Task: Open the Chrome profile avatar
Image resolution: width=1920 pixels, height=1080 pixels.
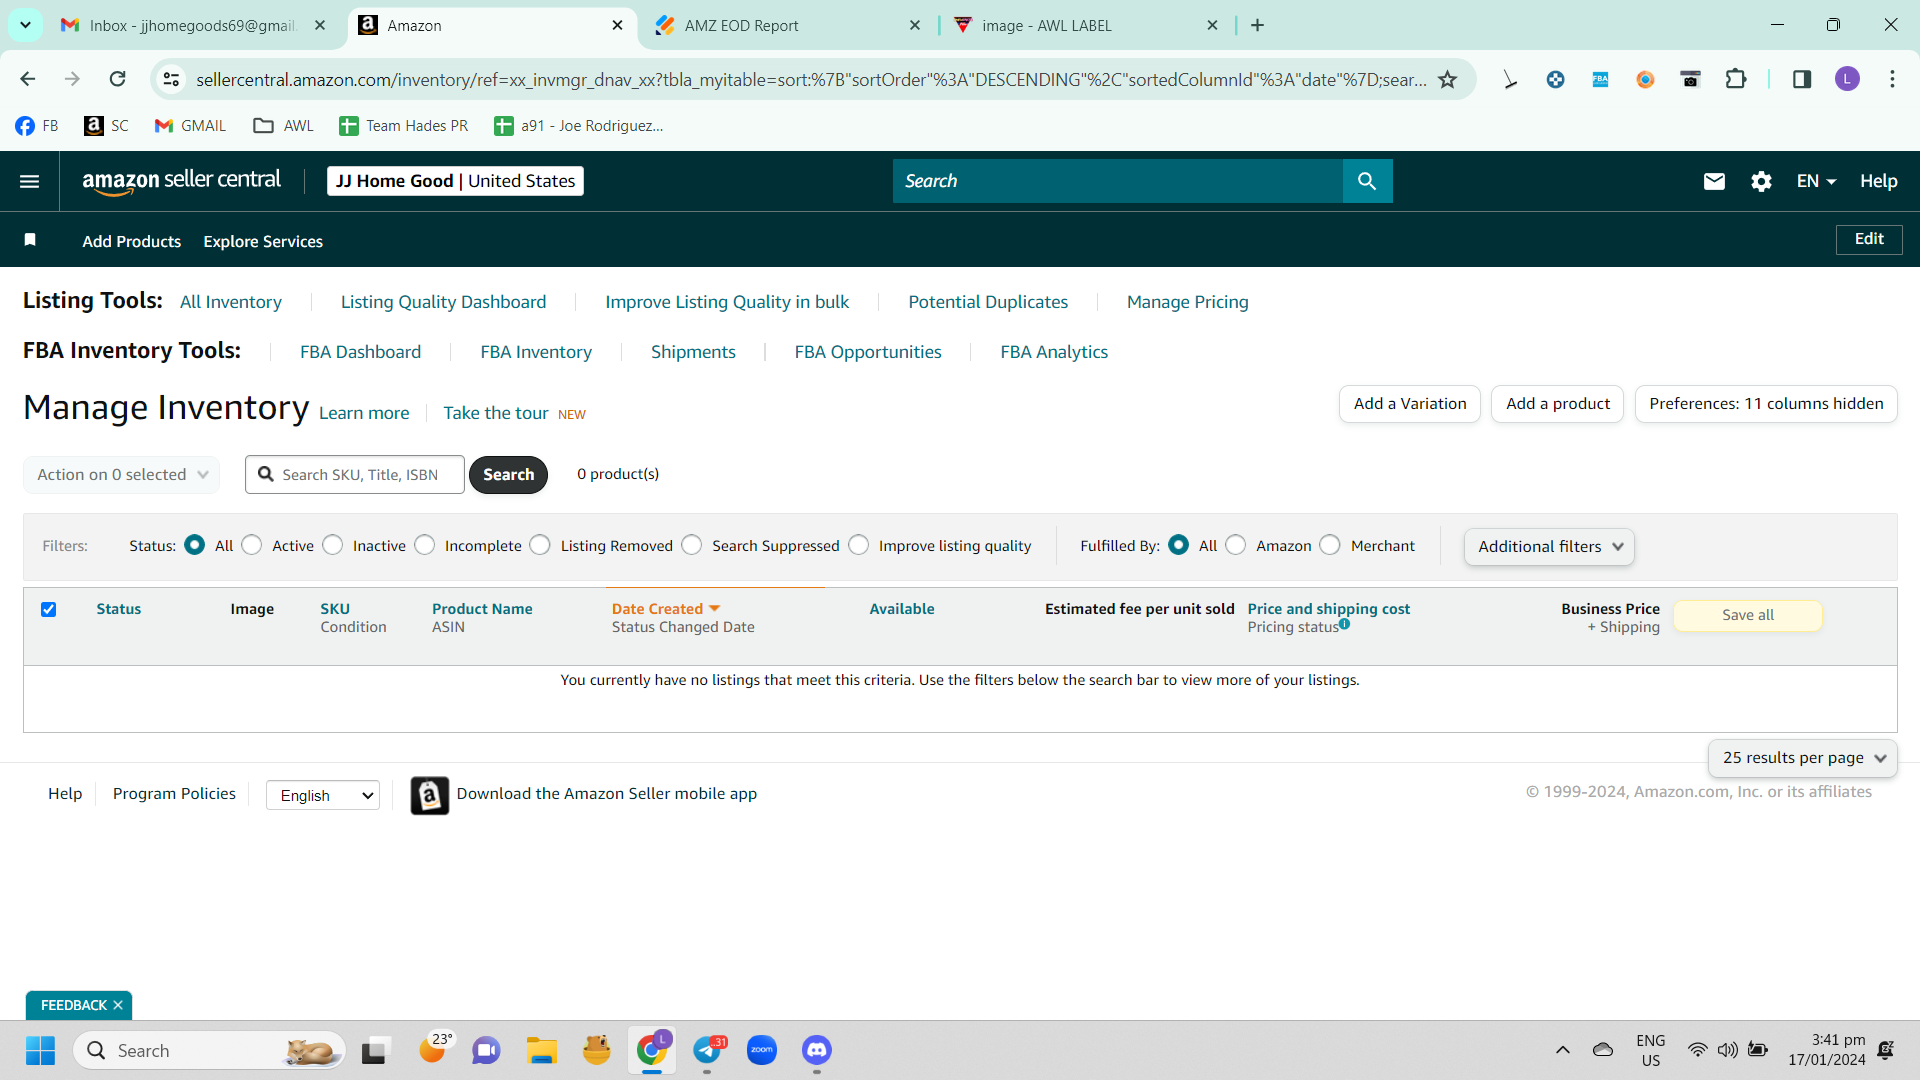Action: click(x=1847, y=79)
